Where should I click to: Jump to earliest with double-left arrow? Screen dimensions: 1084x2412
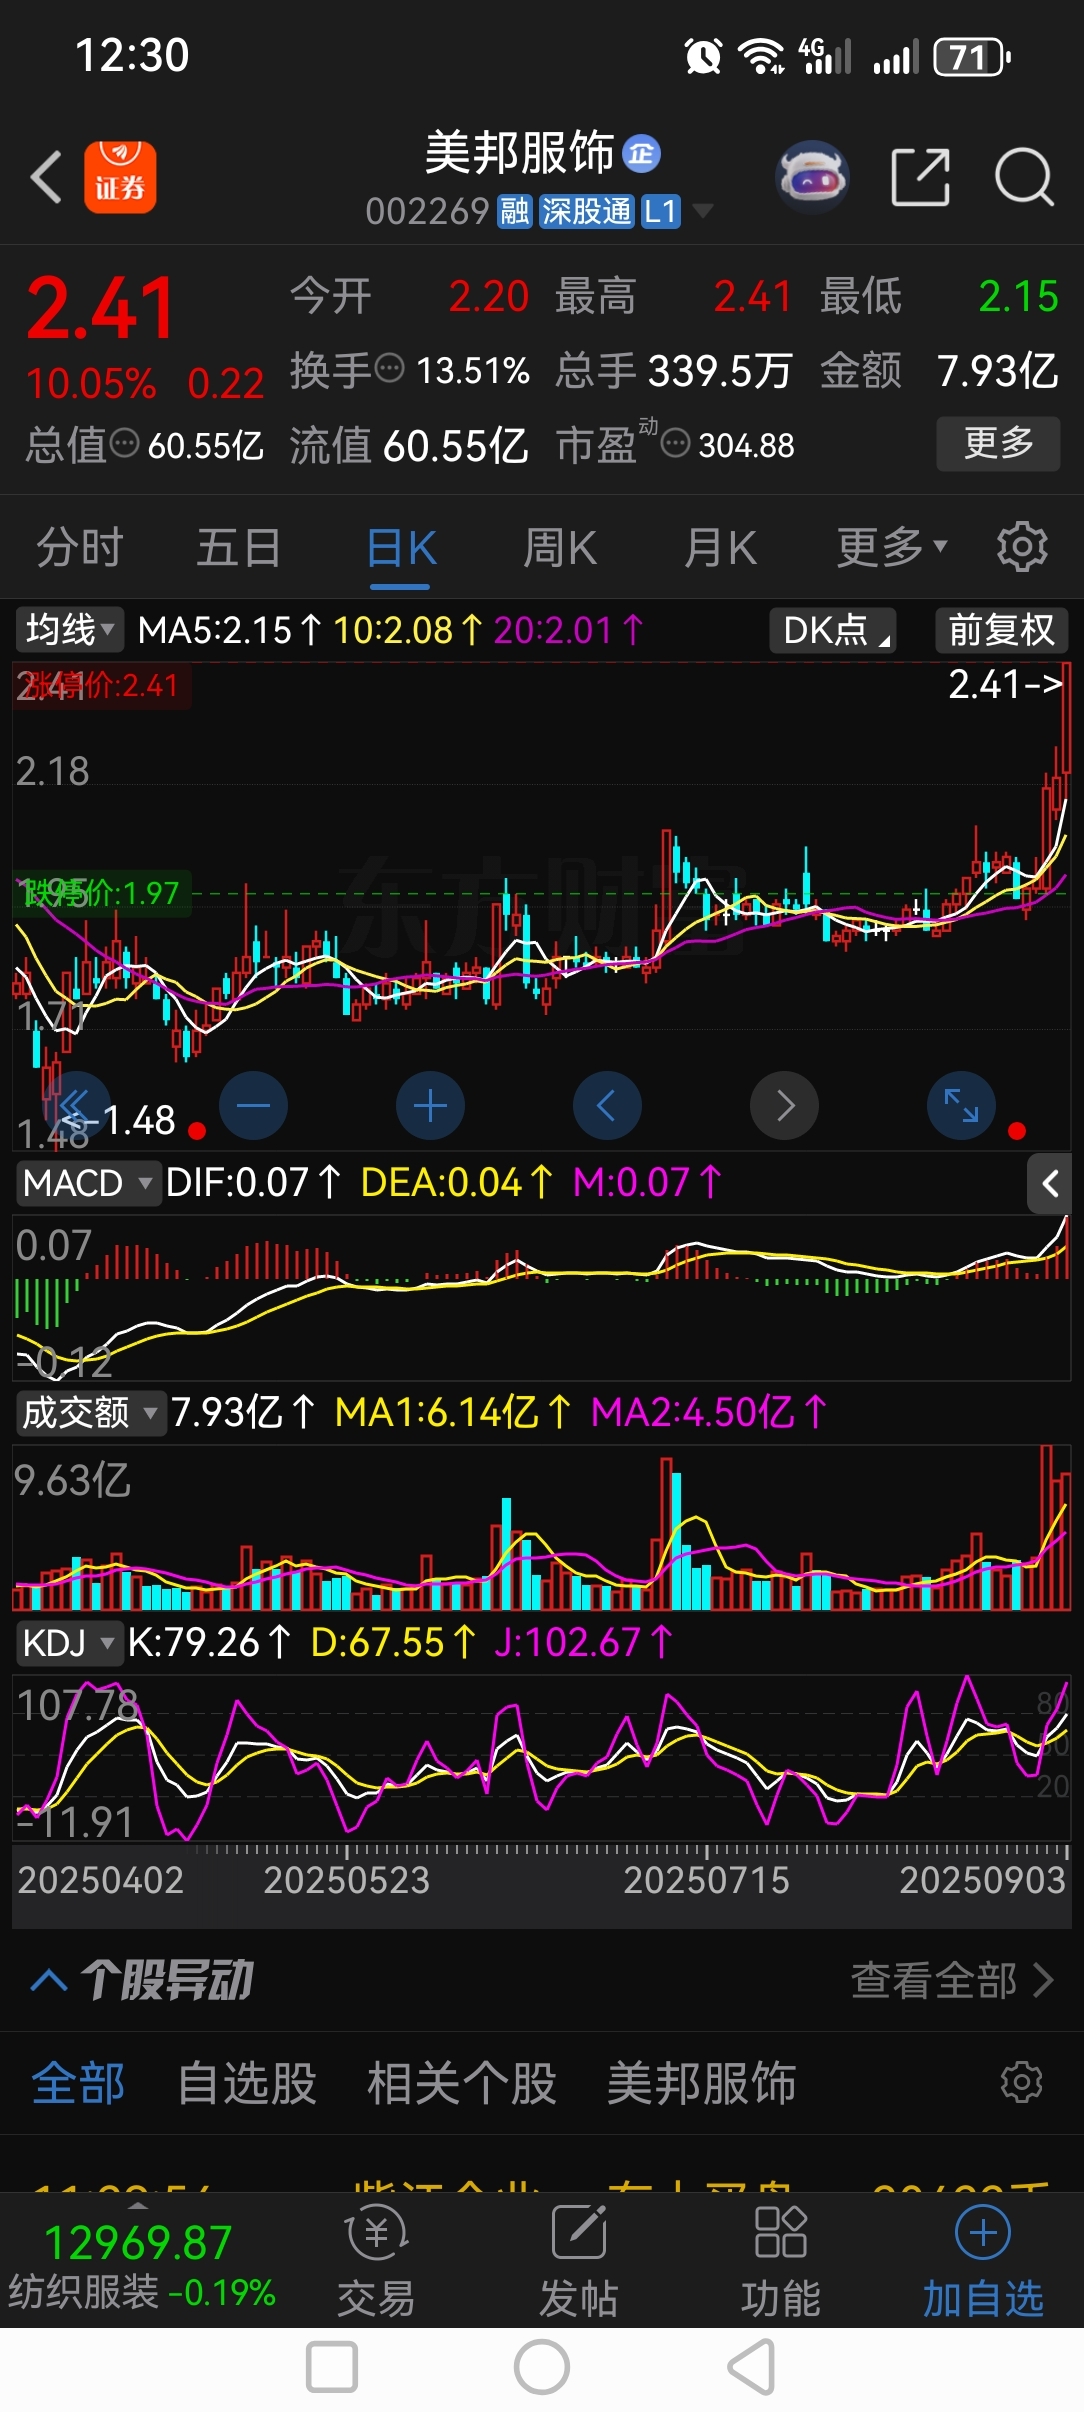point(76,1105)
